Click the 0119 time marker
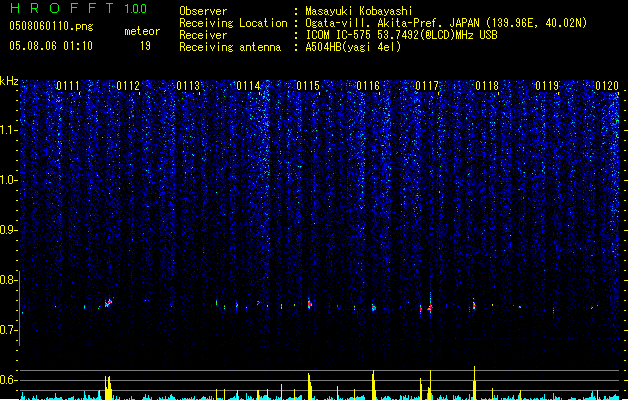This screenshot has width=629, height=400. (547, 86)
